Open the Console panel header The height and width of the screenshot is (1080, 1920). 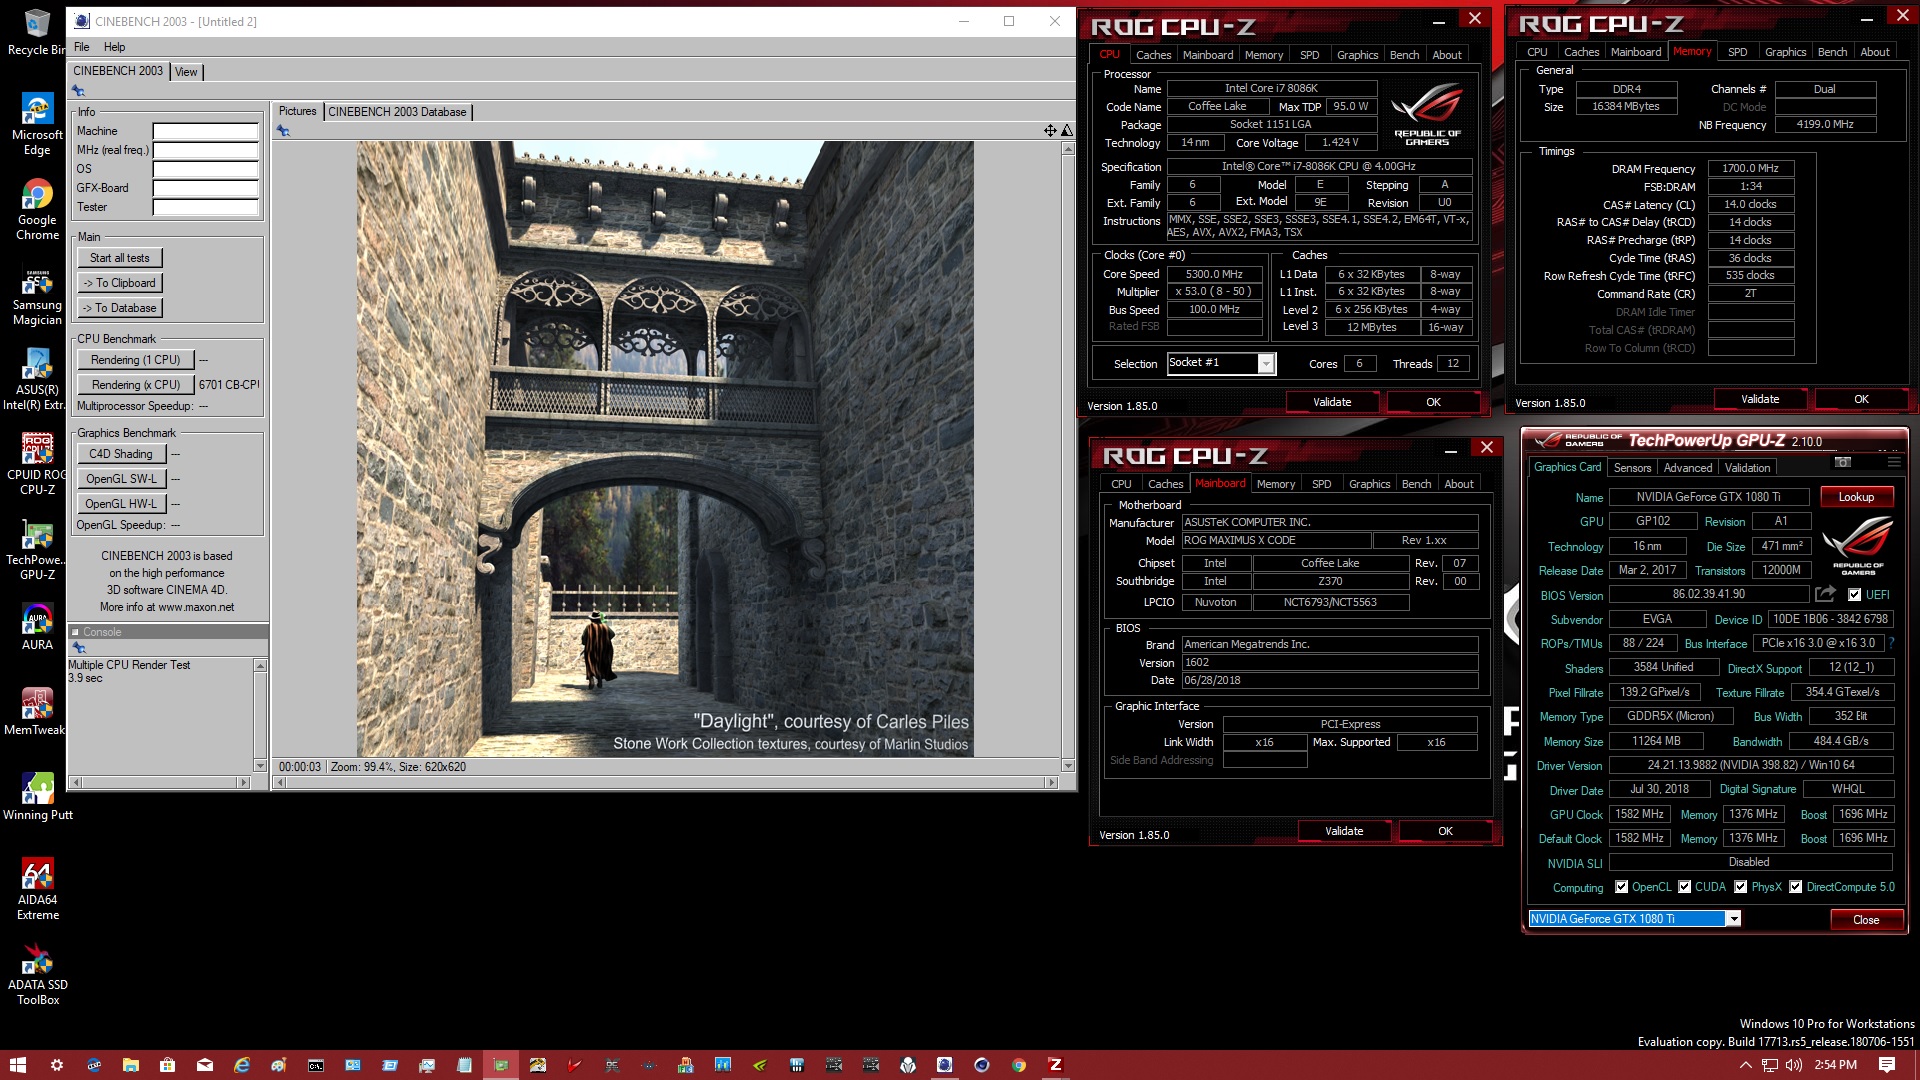168,632
